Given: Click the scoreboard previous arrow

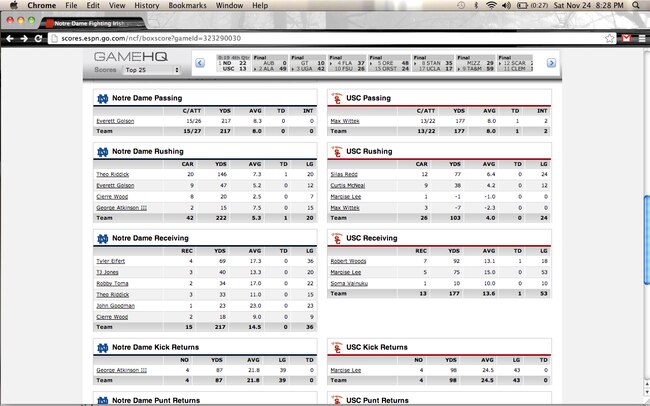Looking at the screenshot, I should 200,63.
